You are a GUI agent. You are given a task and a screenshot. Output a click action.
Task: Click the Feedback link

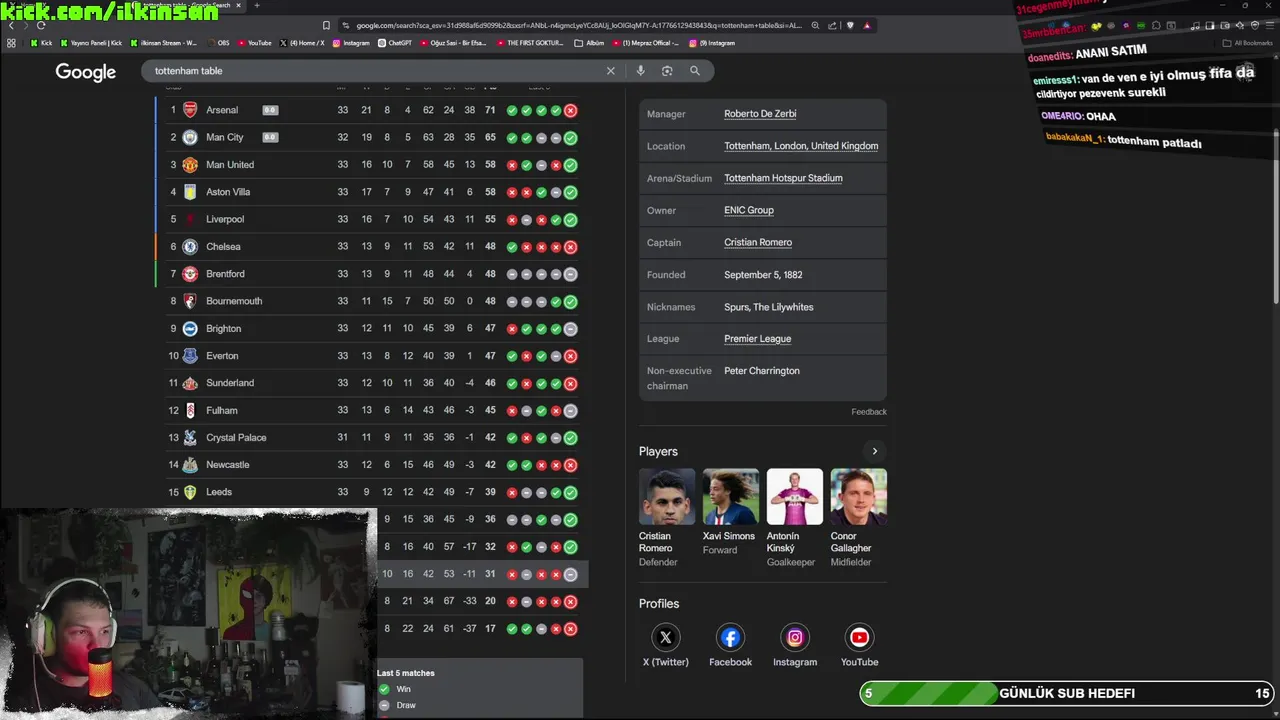(x=869, y=412)
